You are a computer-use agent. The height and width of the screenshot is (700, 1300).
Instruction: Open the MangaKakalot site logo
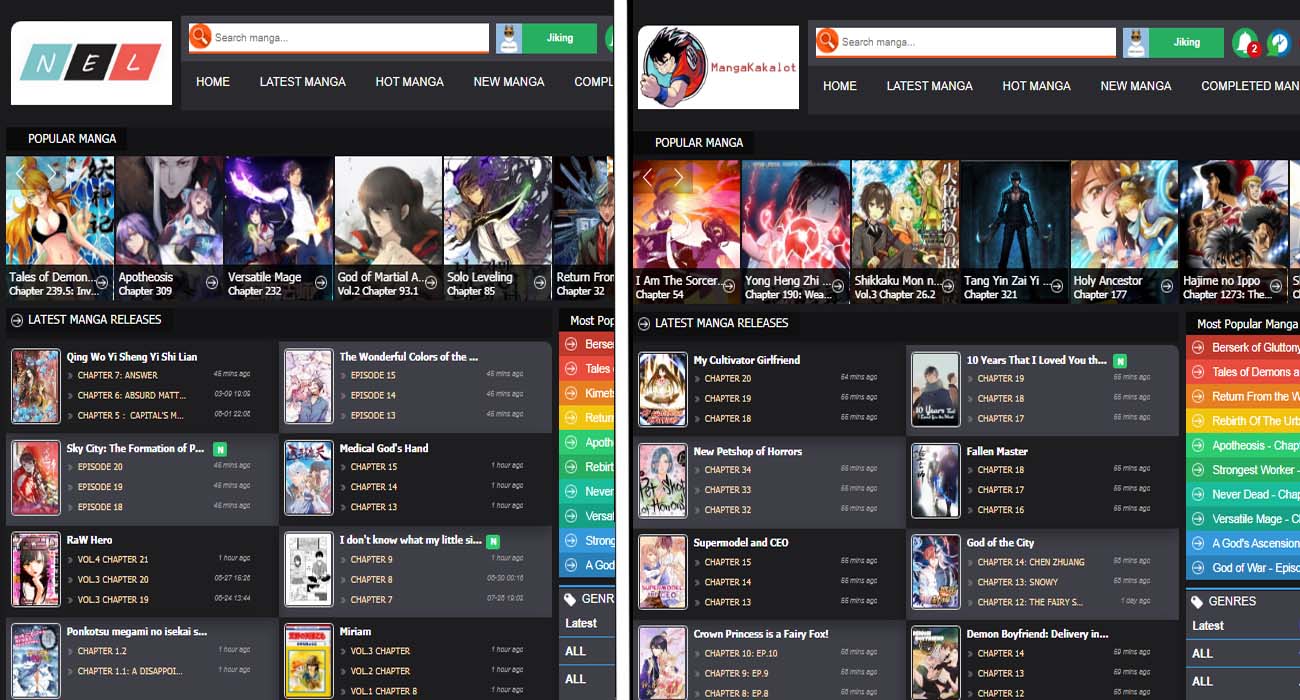(x=718, y=67)
